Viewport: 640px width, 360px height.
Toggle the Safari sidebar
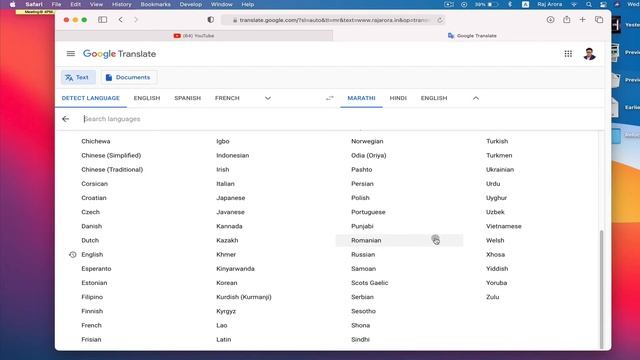point(102,20)
